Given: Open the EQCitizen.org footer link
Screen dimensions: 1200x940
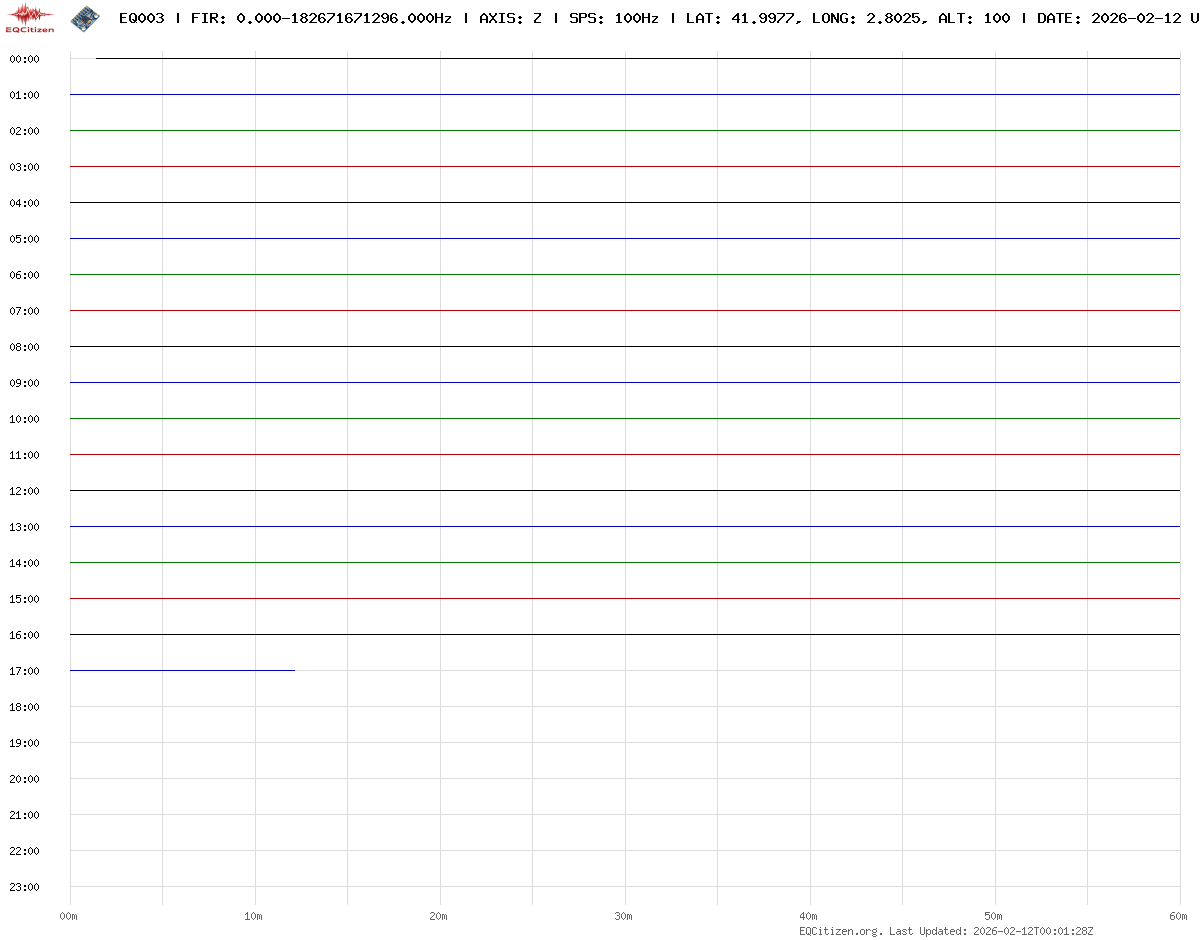Looking at the screenshot, I should (840, 931).
